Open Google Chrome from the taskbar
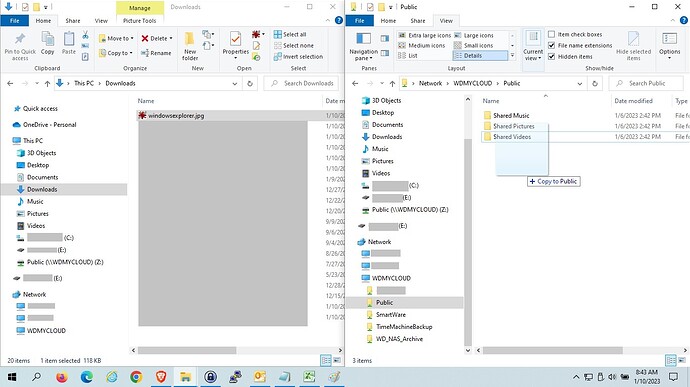The height and width of the screenshot is (387, 690). pyautogui.click(x=136, y=377)
